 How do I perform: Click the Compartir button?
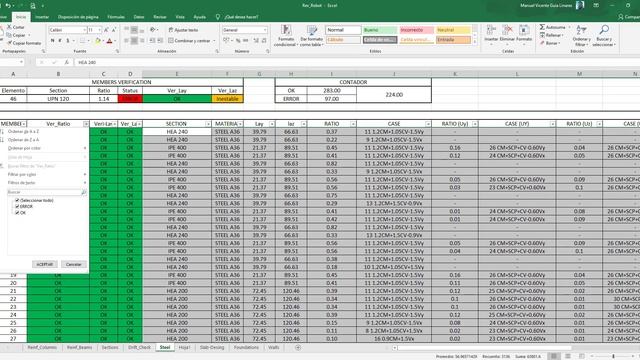tap(629, 17)
